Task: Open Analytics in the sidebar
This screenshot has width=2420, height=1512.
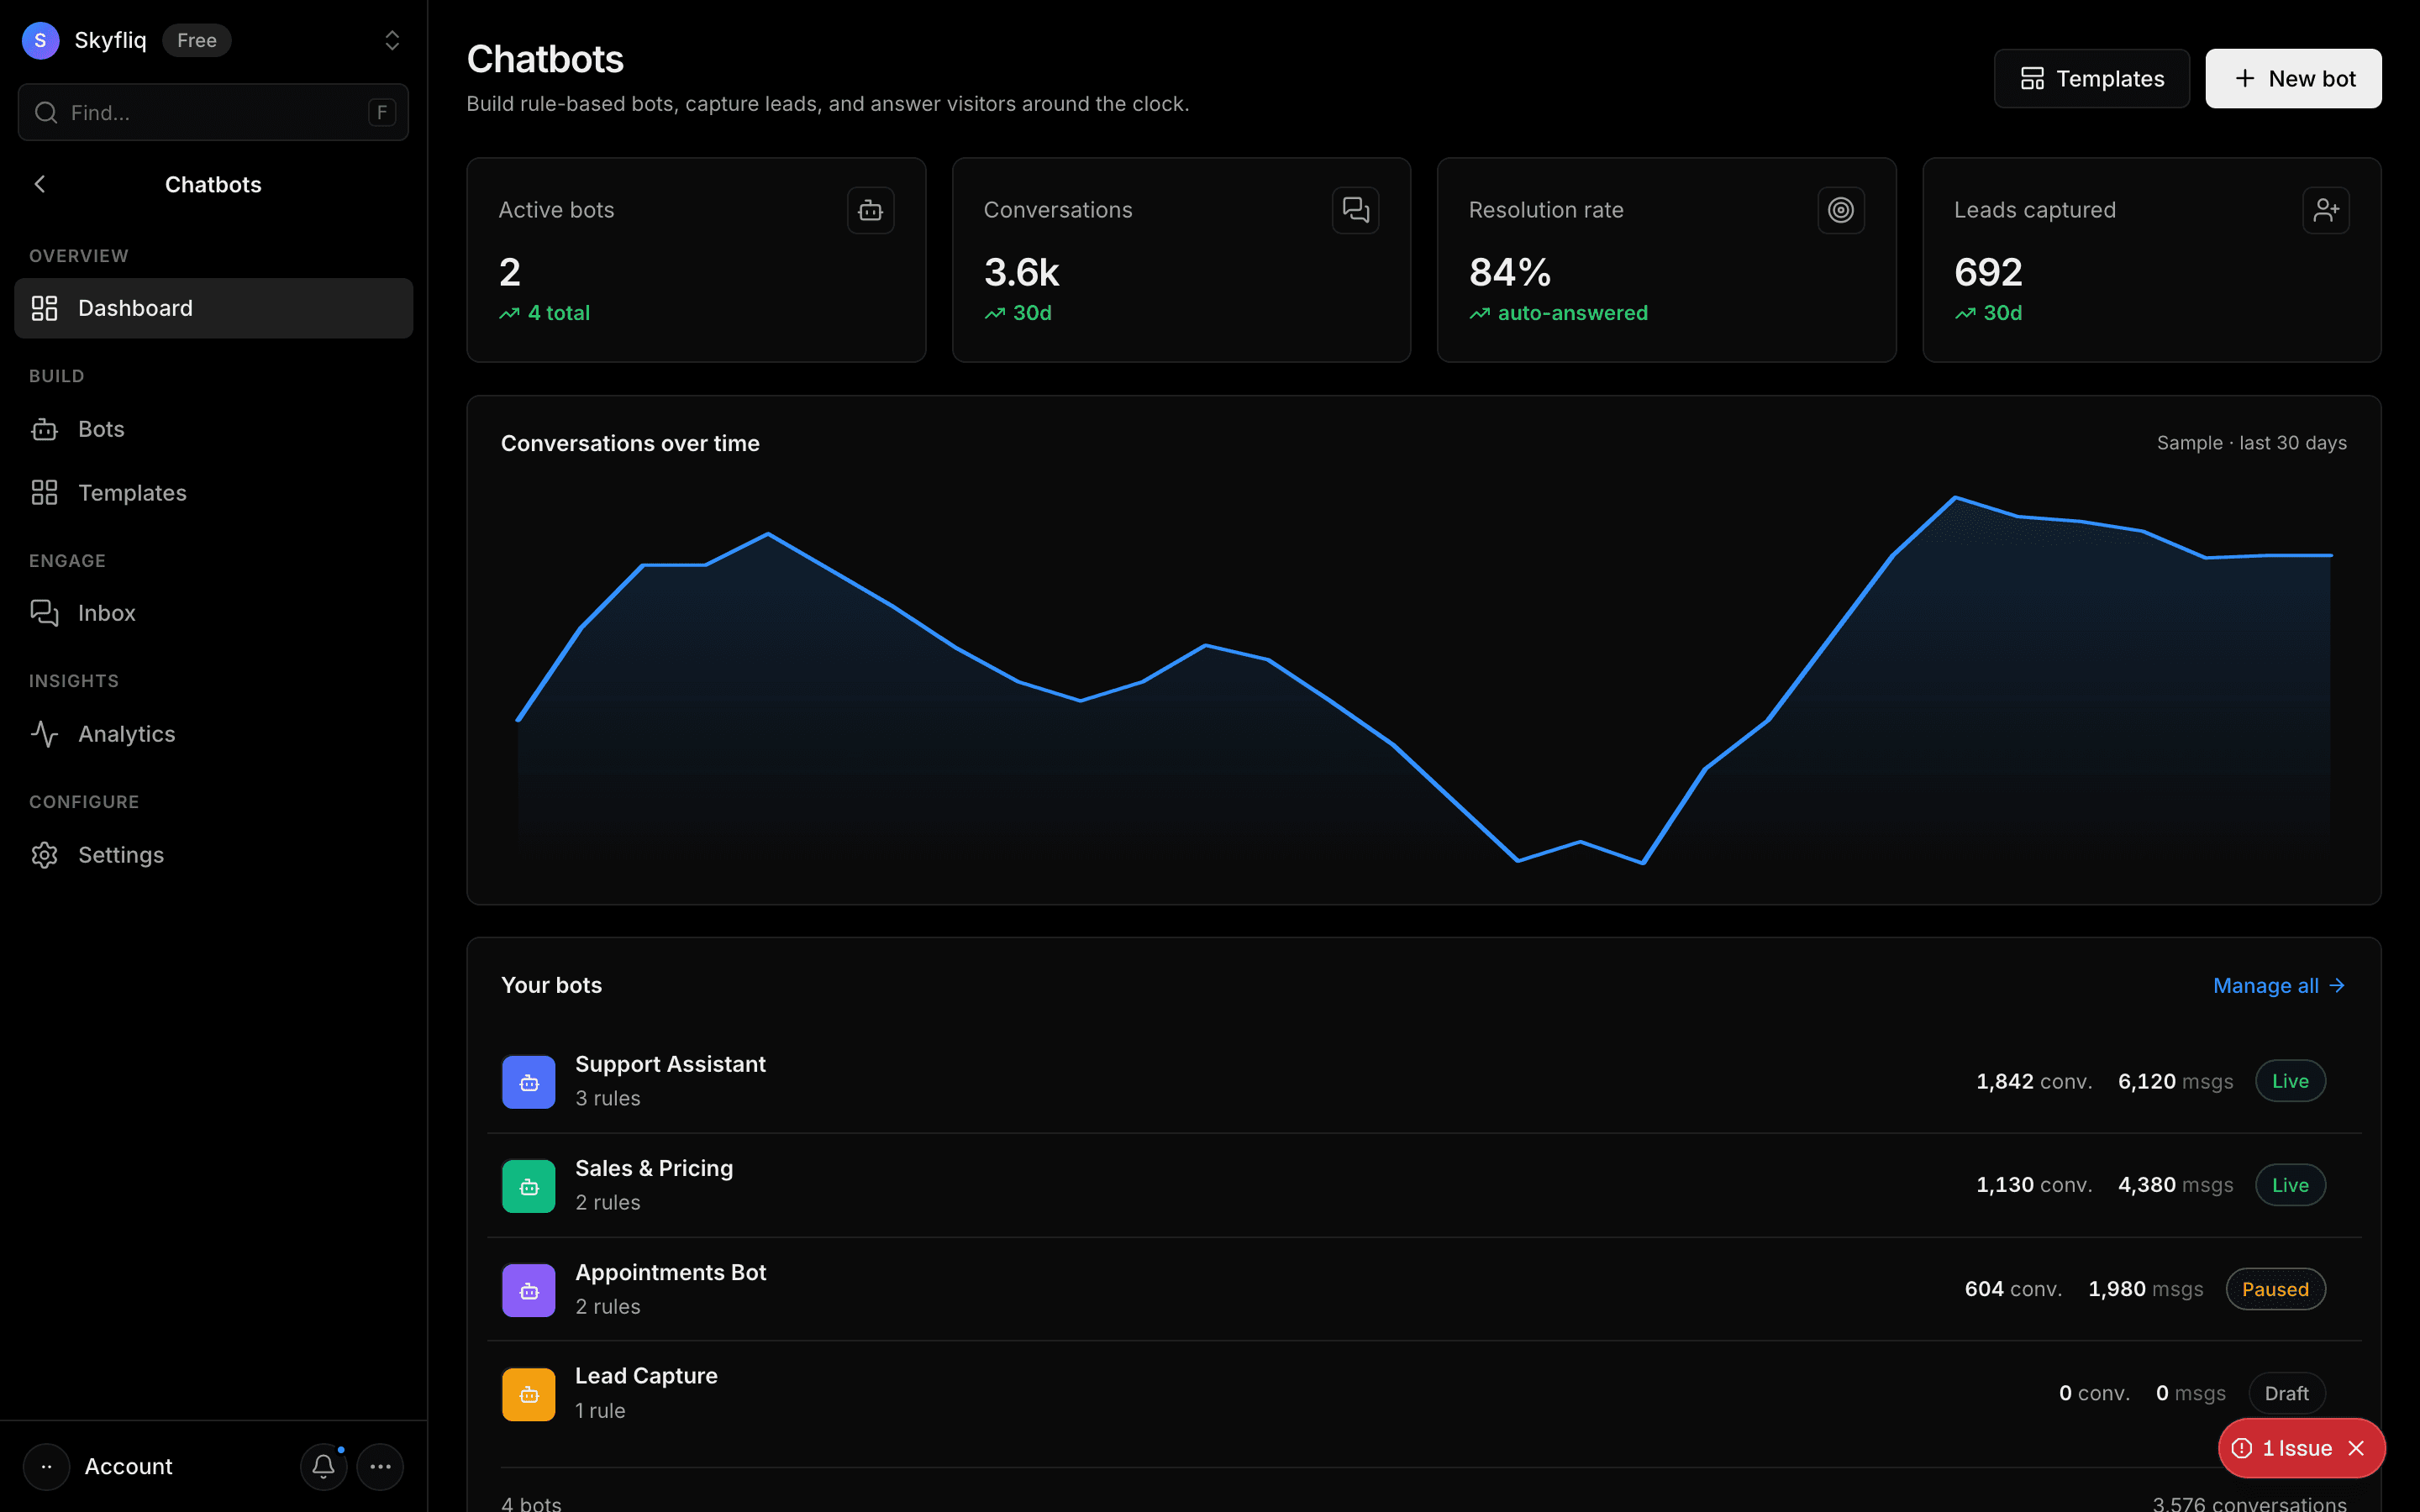Action: (x=213, y=734)
